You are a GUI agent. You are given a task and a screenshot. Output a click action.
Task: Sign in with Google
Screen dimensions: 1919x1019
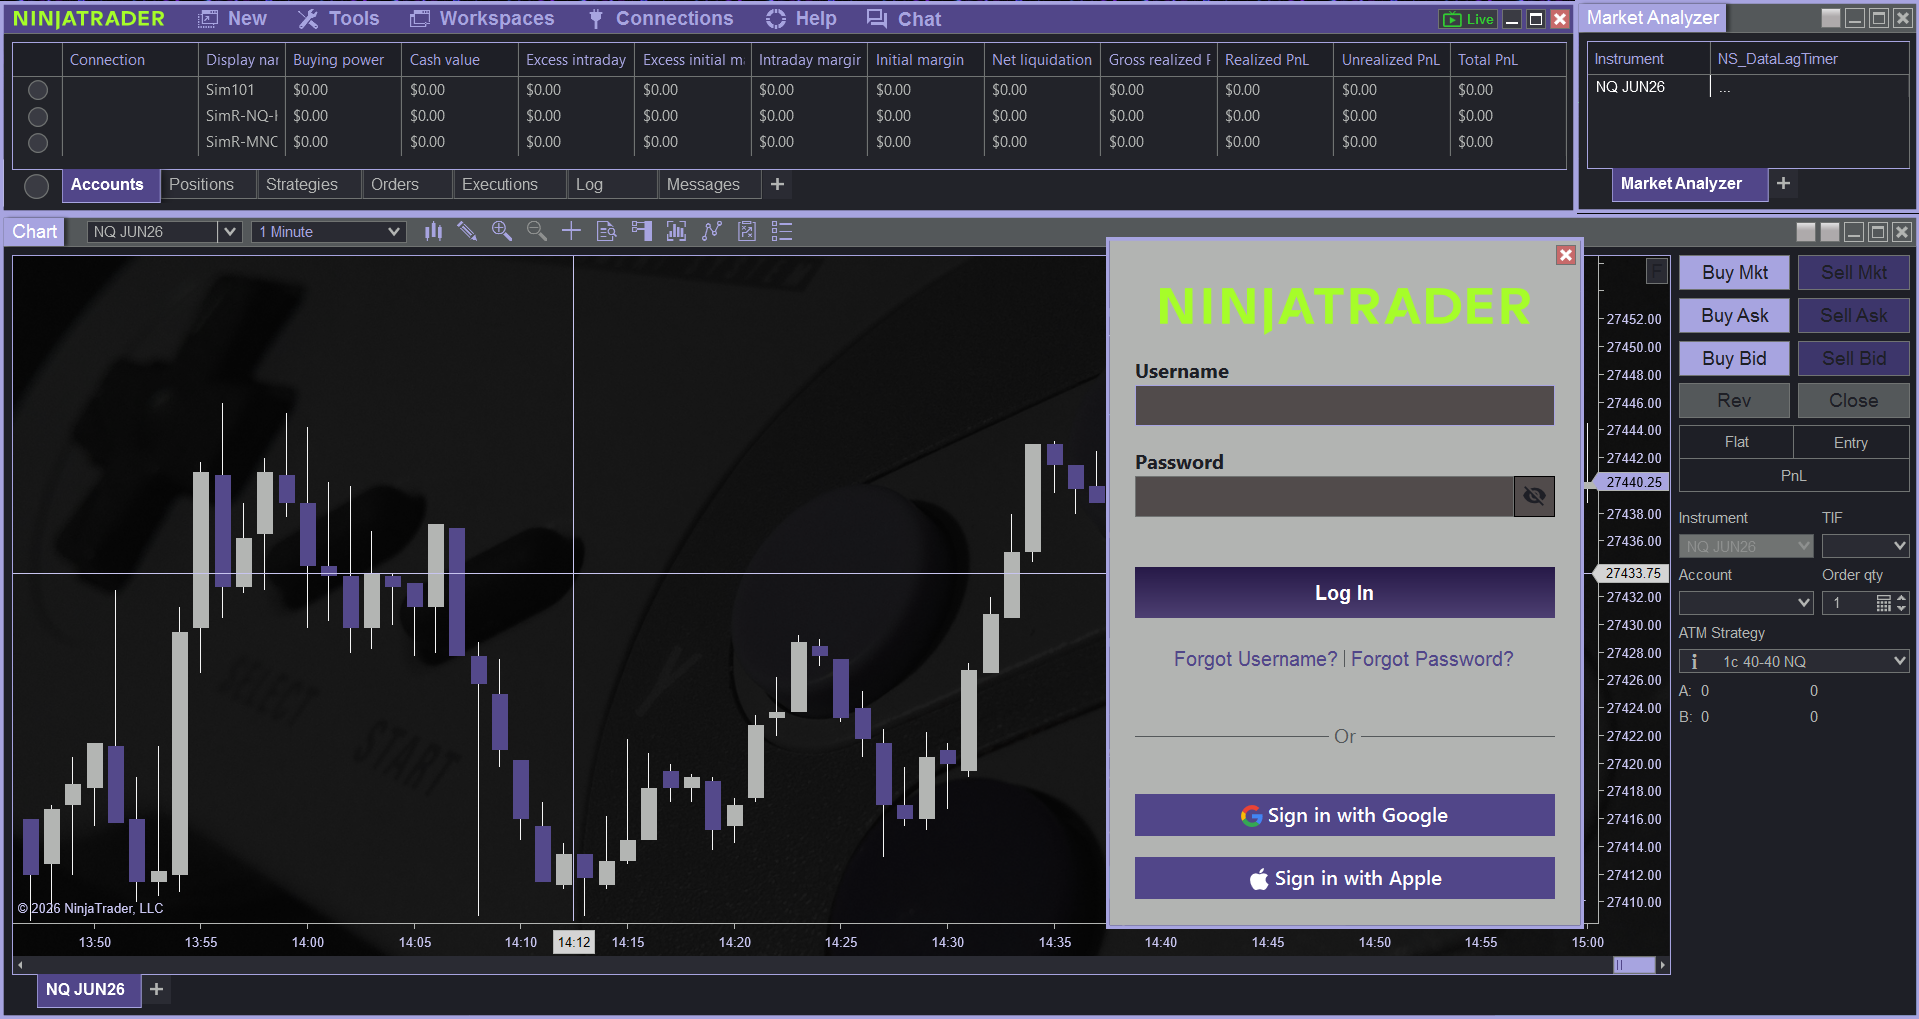click(1344, 816)
